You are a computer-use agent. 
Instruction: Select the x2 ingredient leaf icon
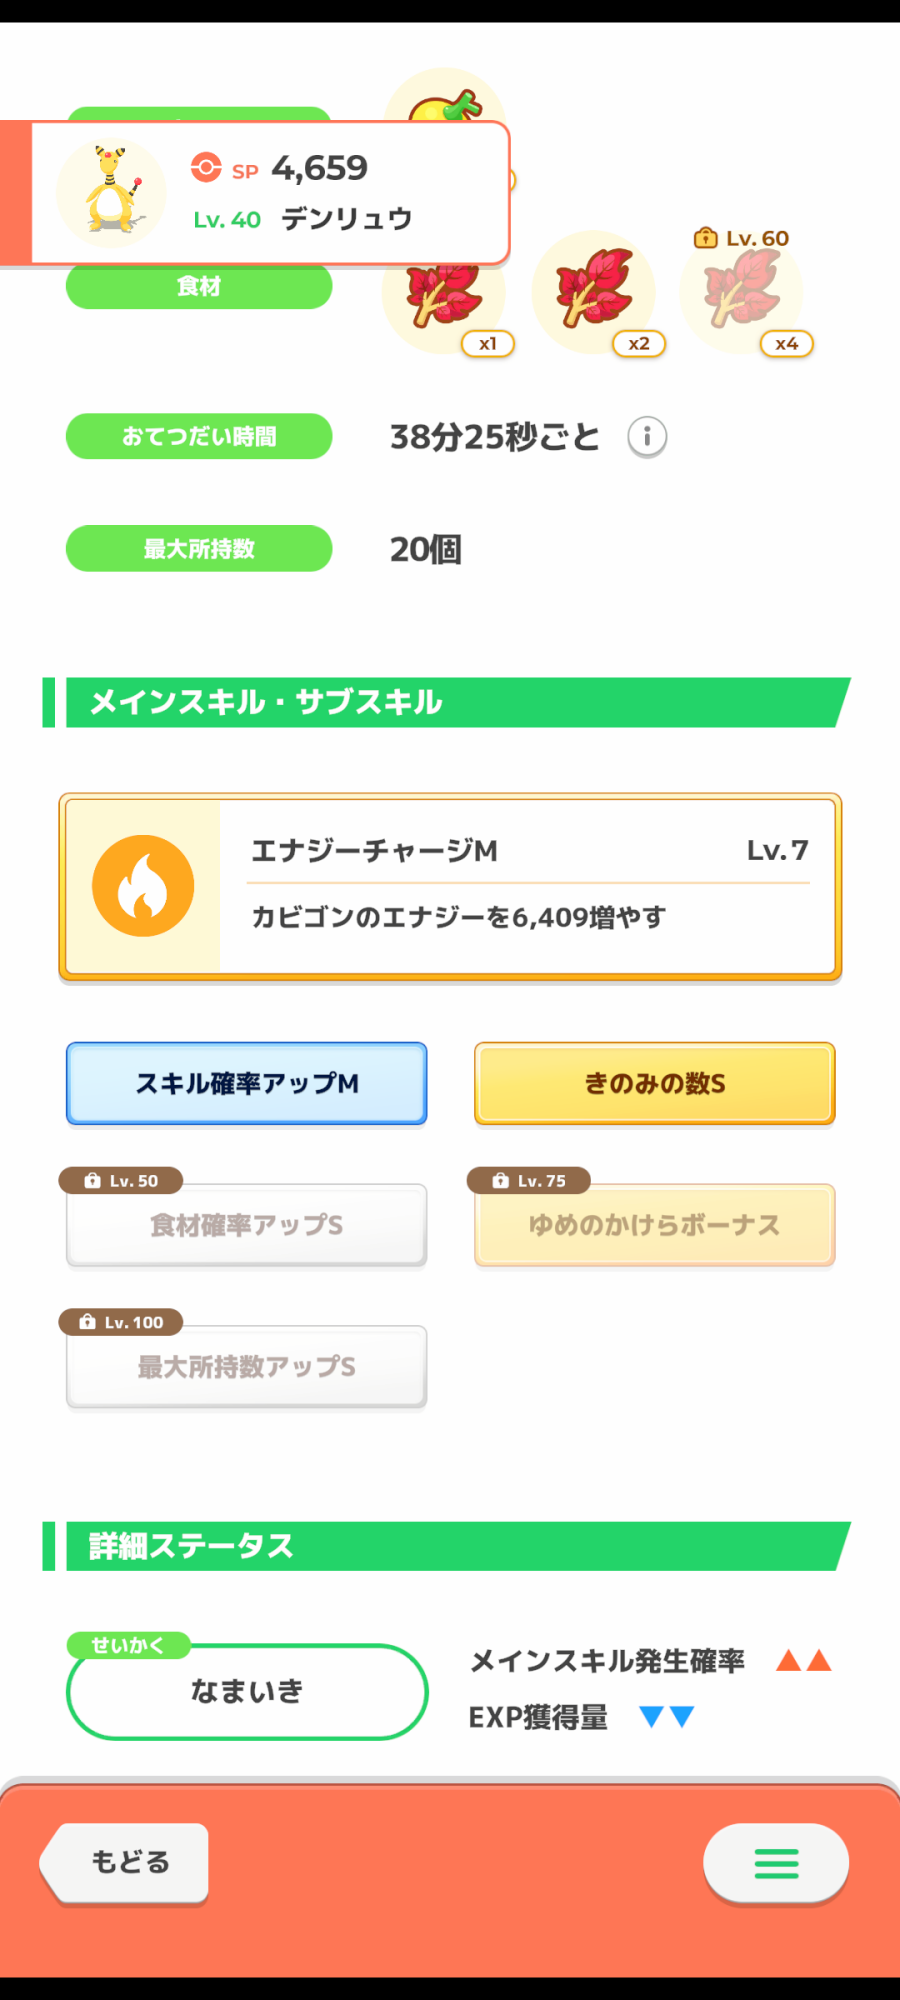(x=593, y=292)
